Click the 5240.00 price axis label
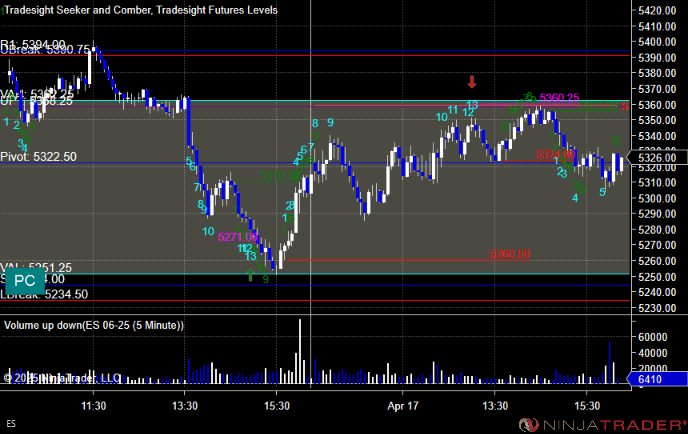Viewport: 688px width, 434px height. [x=657, y=292]
